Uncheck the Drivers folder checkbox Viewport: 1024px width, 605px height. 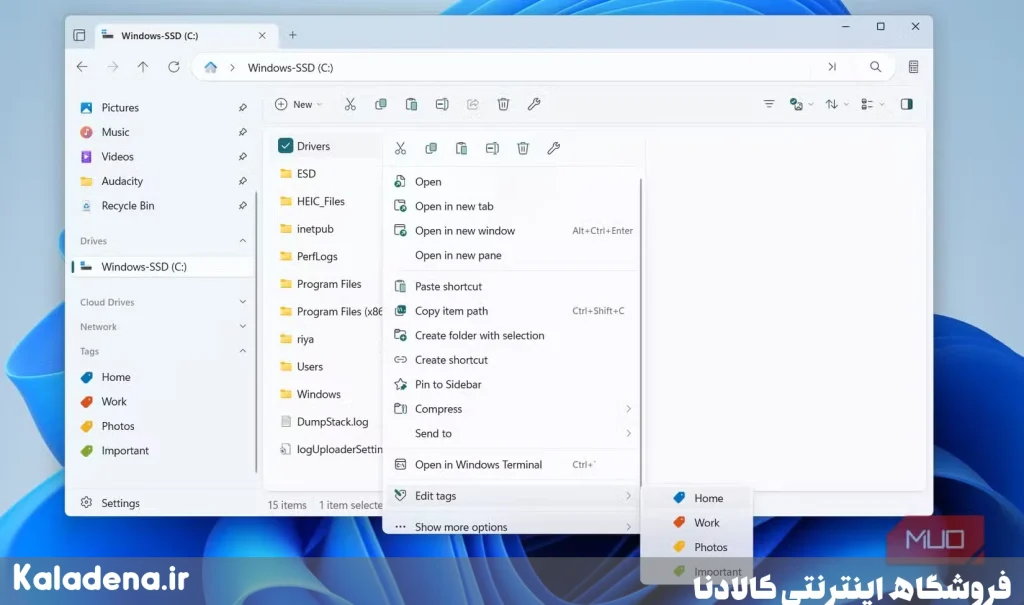285,146
